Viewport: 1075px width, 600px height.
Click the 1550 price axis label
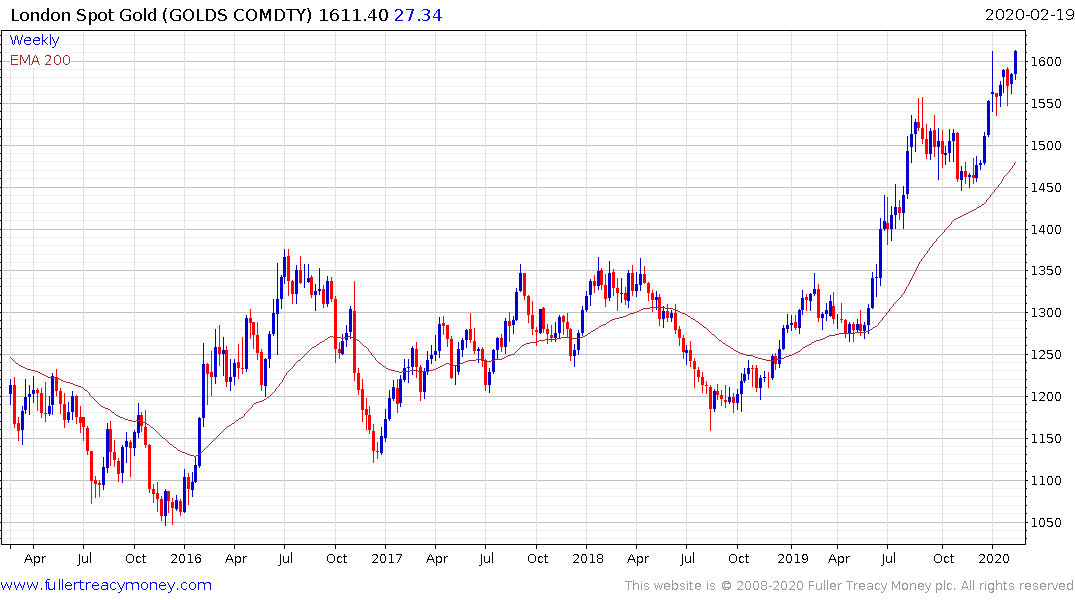pyautogui.click(x=1046, y=104)
